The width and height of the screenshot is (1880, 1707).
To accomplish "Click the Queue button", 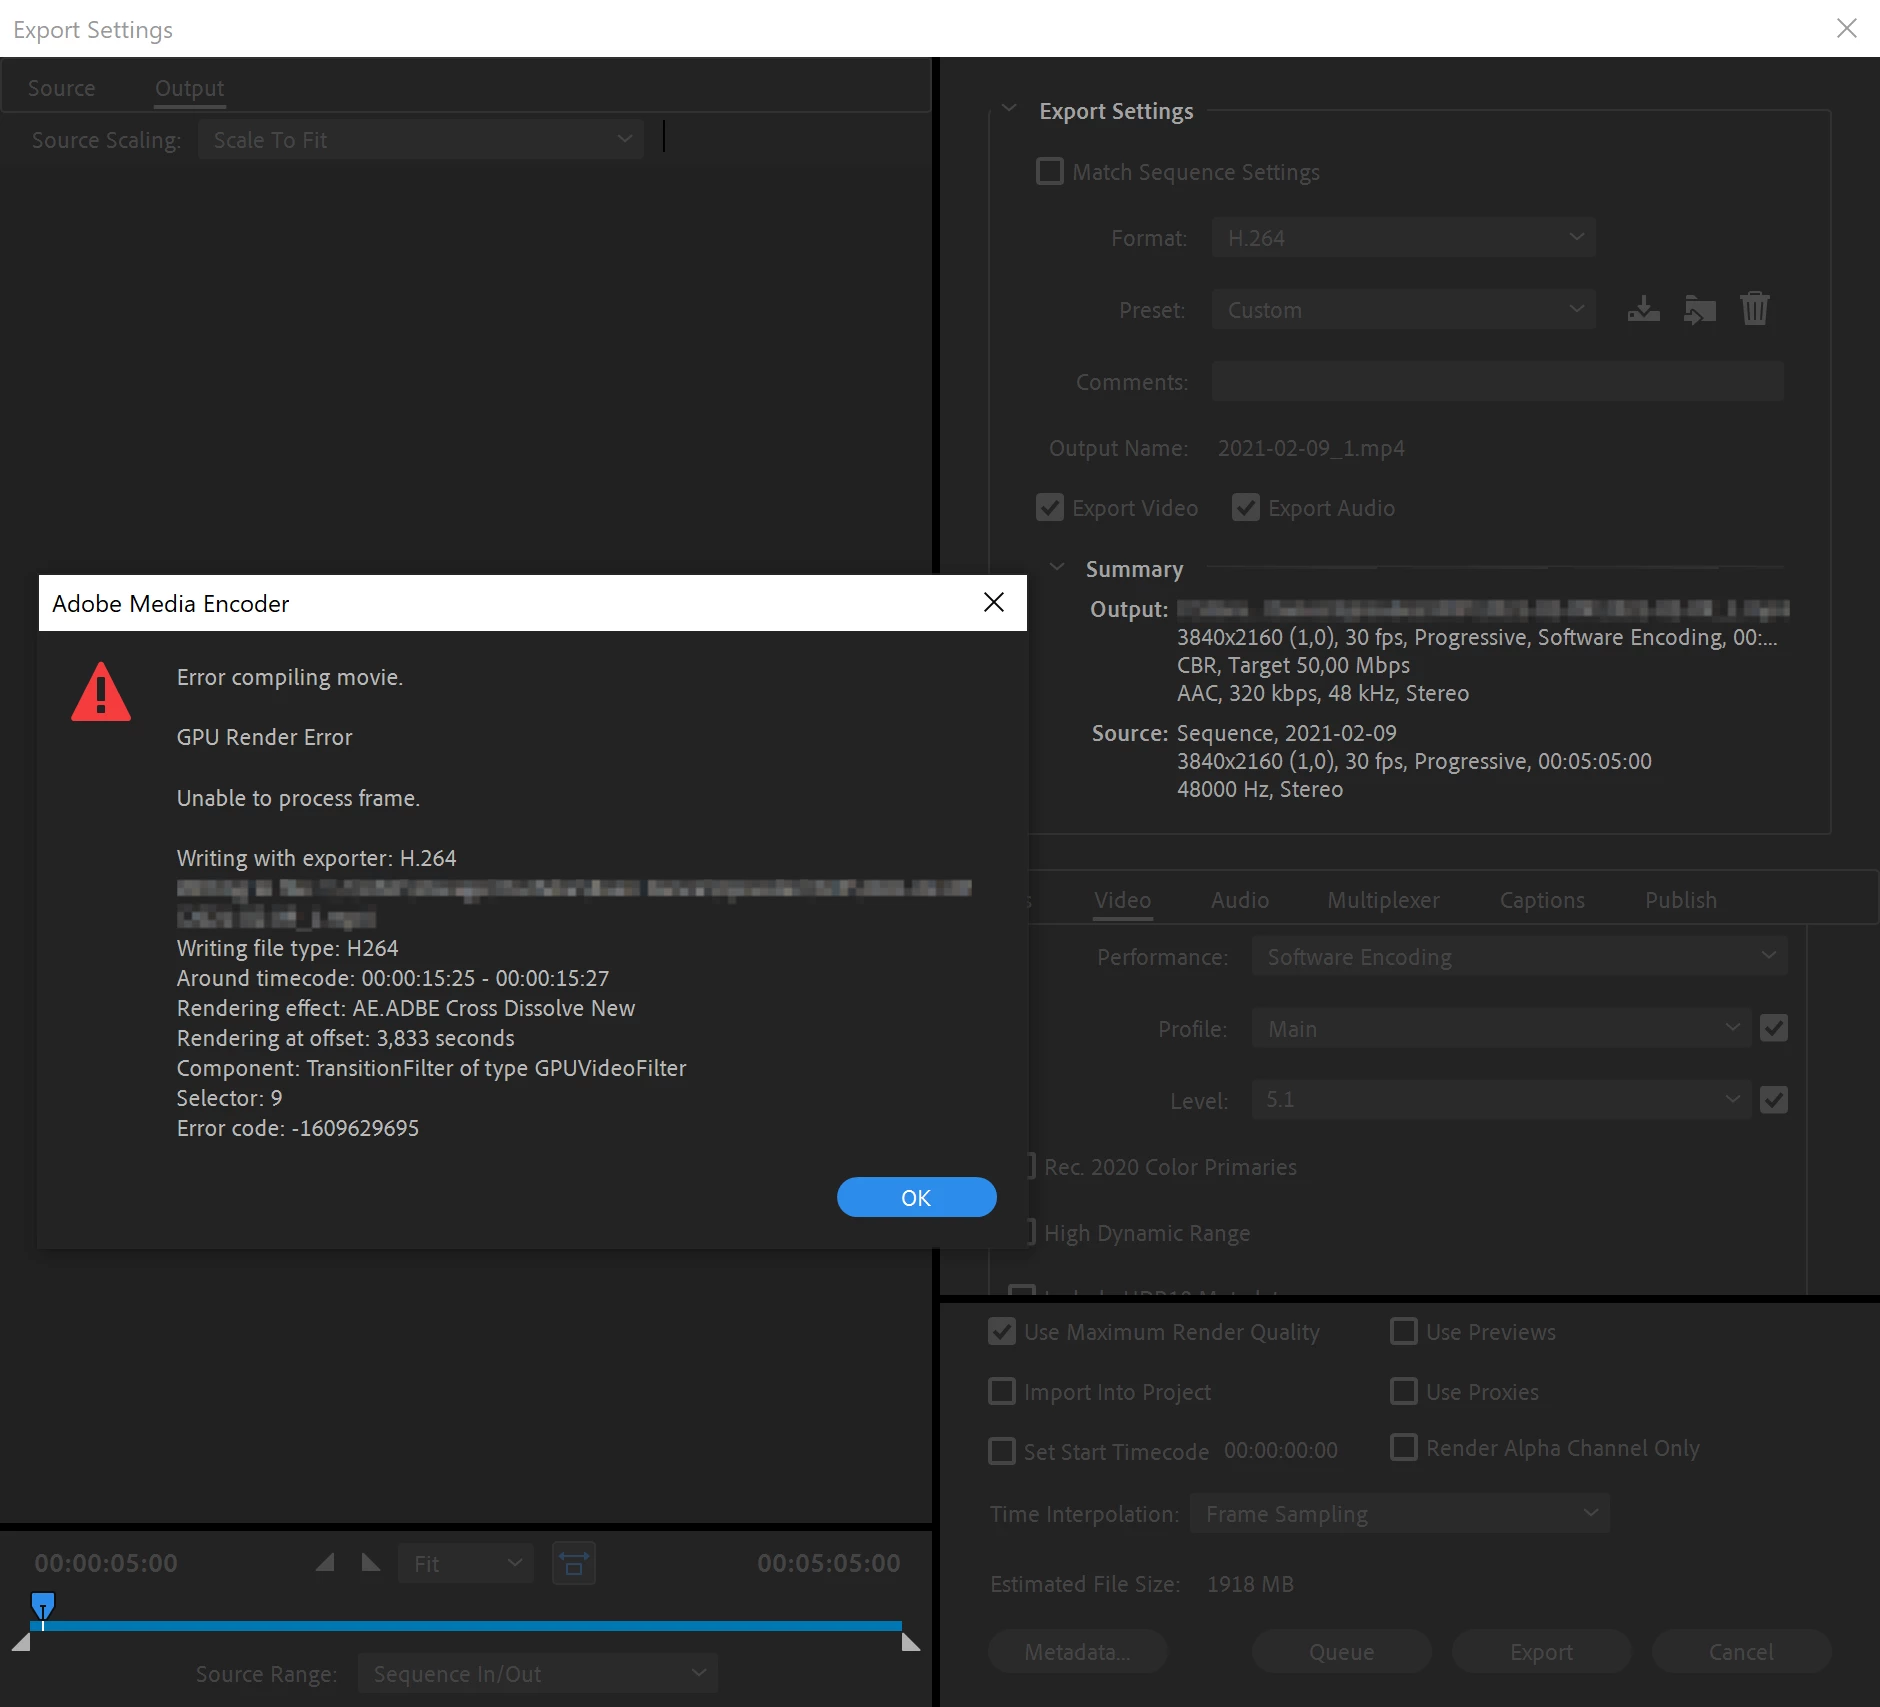I will (x=1342, y=1651).
